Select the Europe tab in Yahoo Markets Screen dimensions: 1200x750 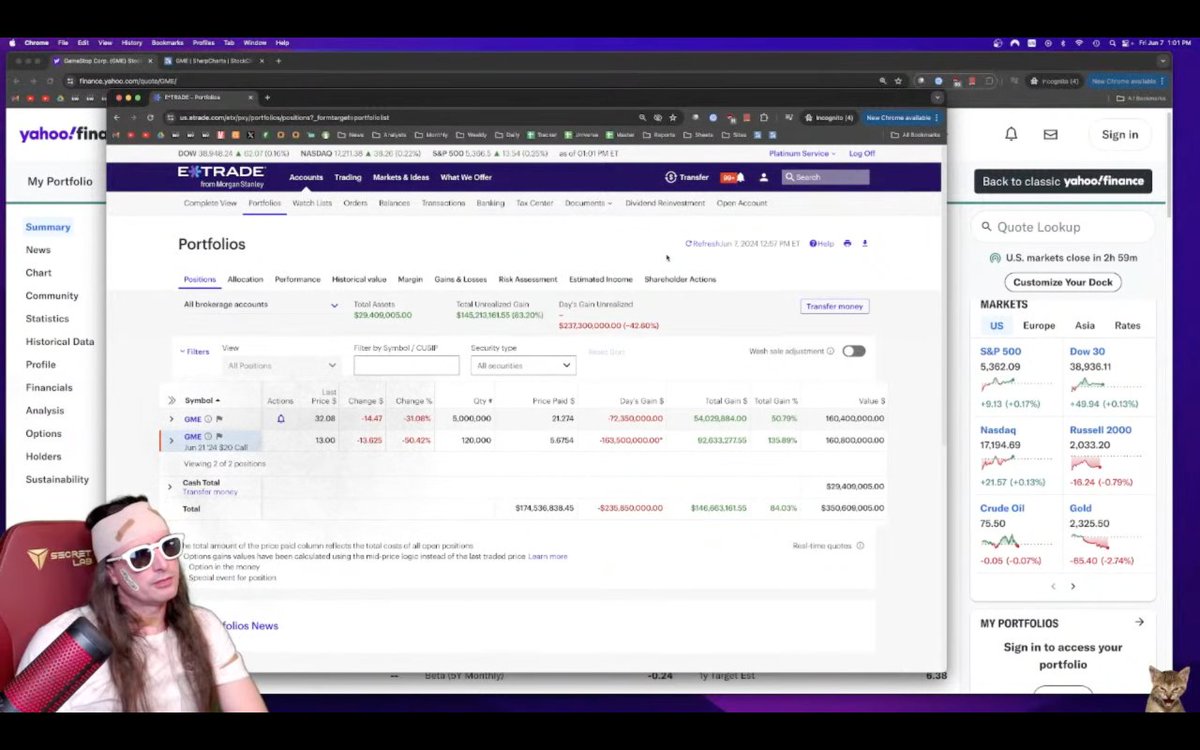point(1039,326)
